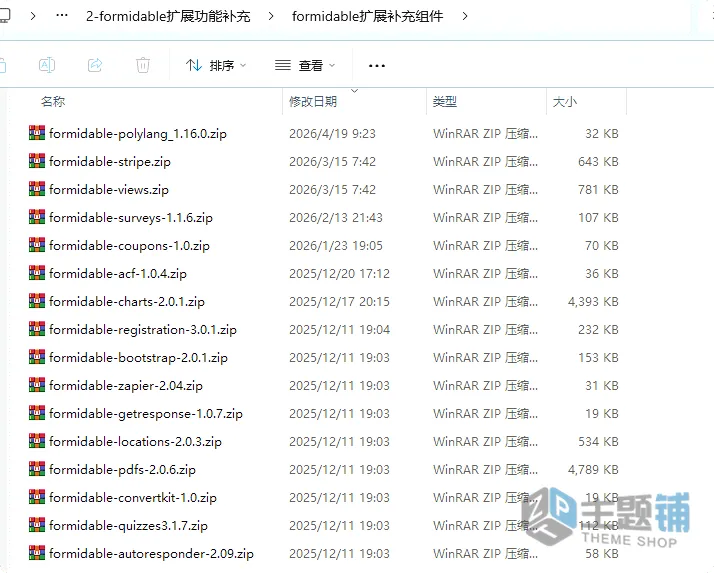
Task: Go to 2-formidable扩展功能补充 breadcrumb folder
Action: tap(168, 16)
